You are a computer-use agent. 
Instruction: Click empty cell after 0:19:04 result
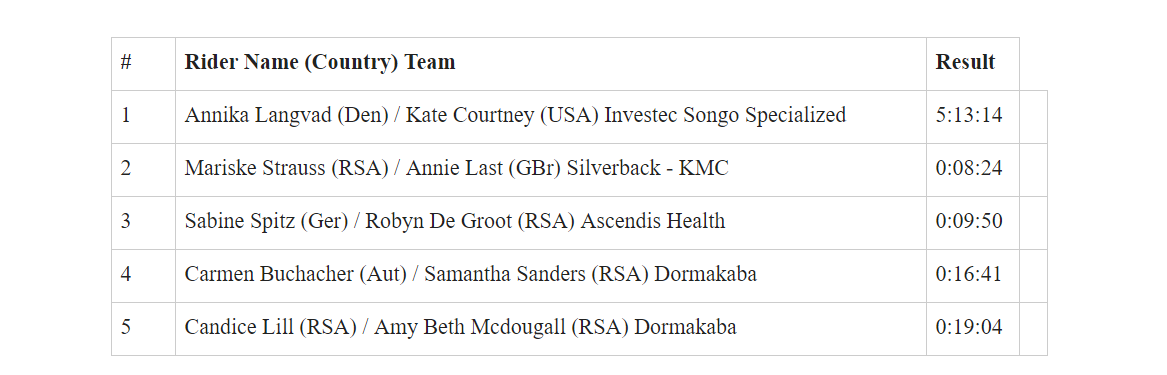point(1033,328)
